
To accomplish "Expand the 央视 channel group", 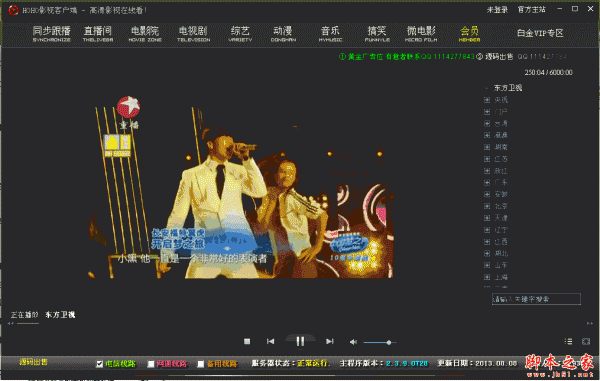I will tap(487, 100).
